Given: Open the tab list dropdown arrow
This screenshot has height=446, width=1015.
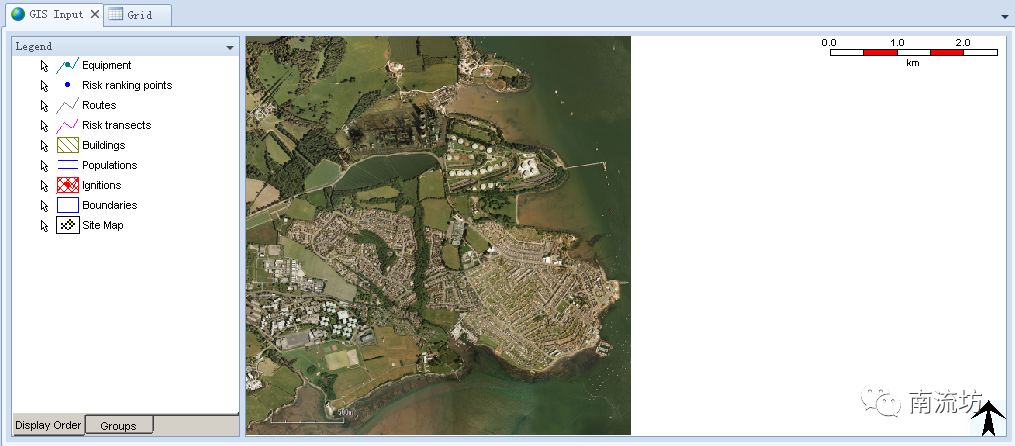Looking at the screenshot, I should pos(1004,16).
